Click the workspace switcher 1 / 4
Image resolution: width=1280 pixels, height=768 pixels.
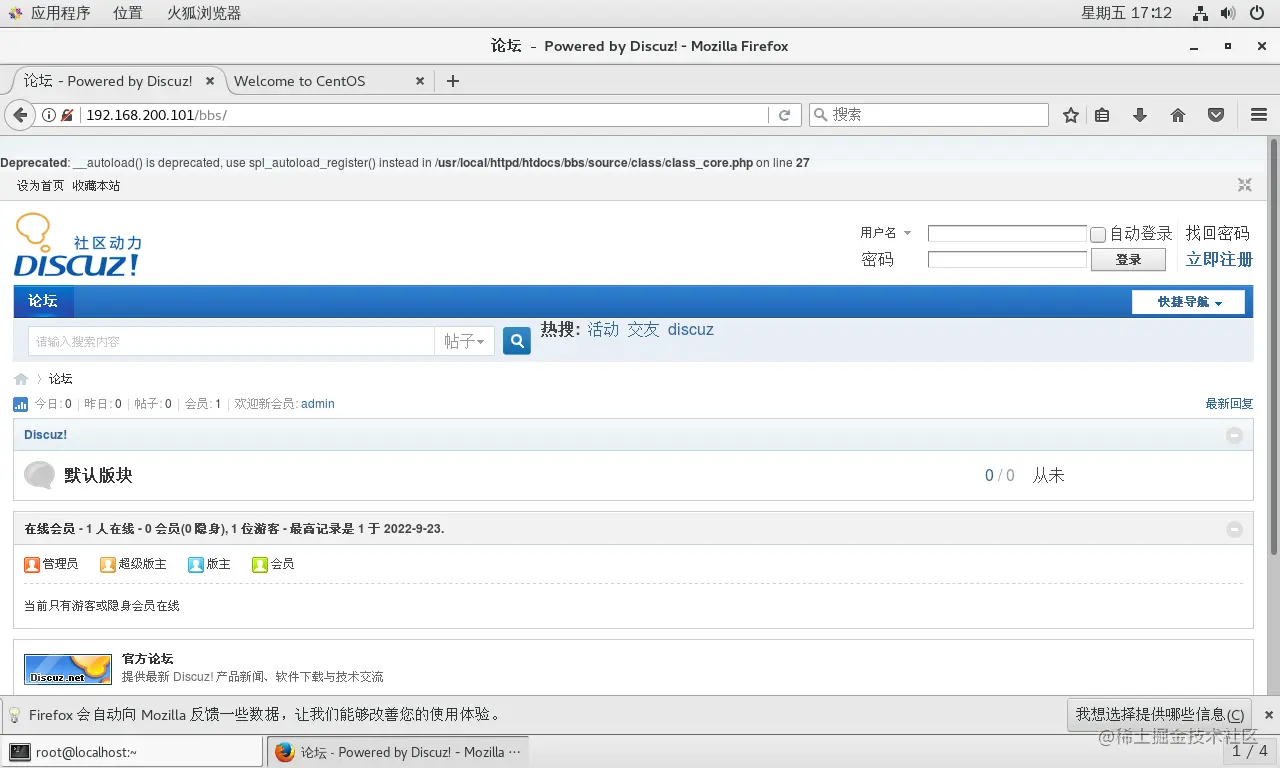pyautogui.click(x=1249, y=751)
